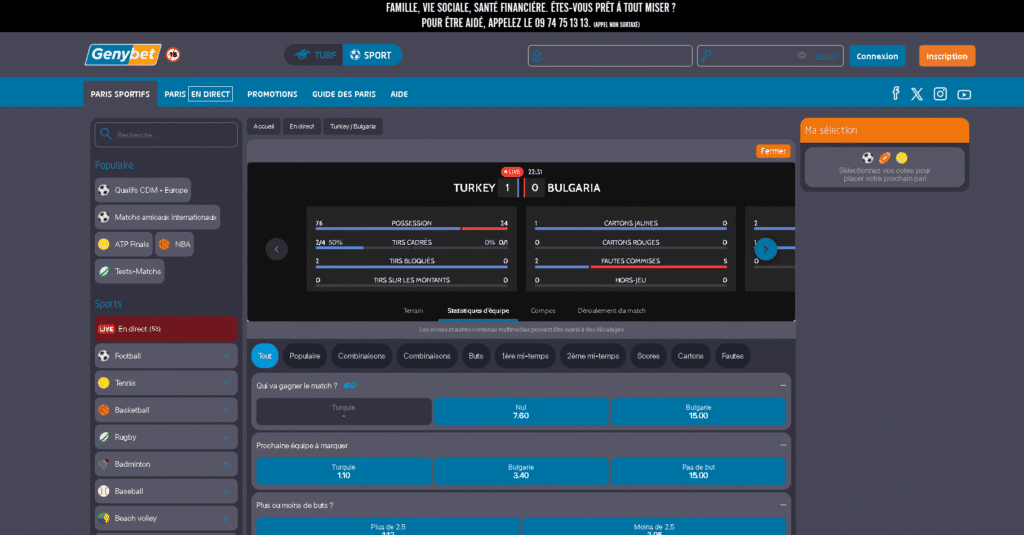Select Matchs amicaux internationaux shortcut
The width and height of the screenshot is (1024, 535).
click(157, 217)
